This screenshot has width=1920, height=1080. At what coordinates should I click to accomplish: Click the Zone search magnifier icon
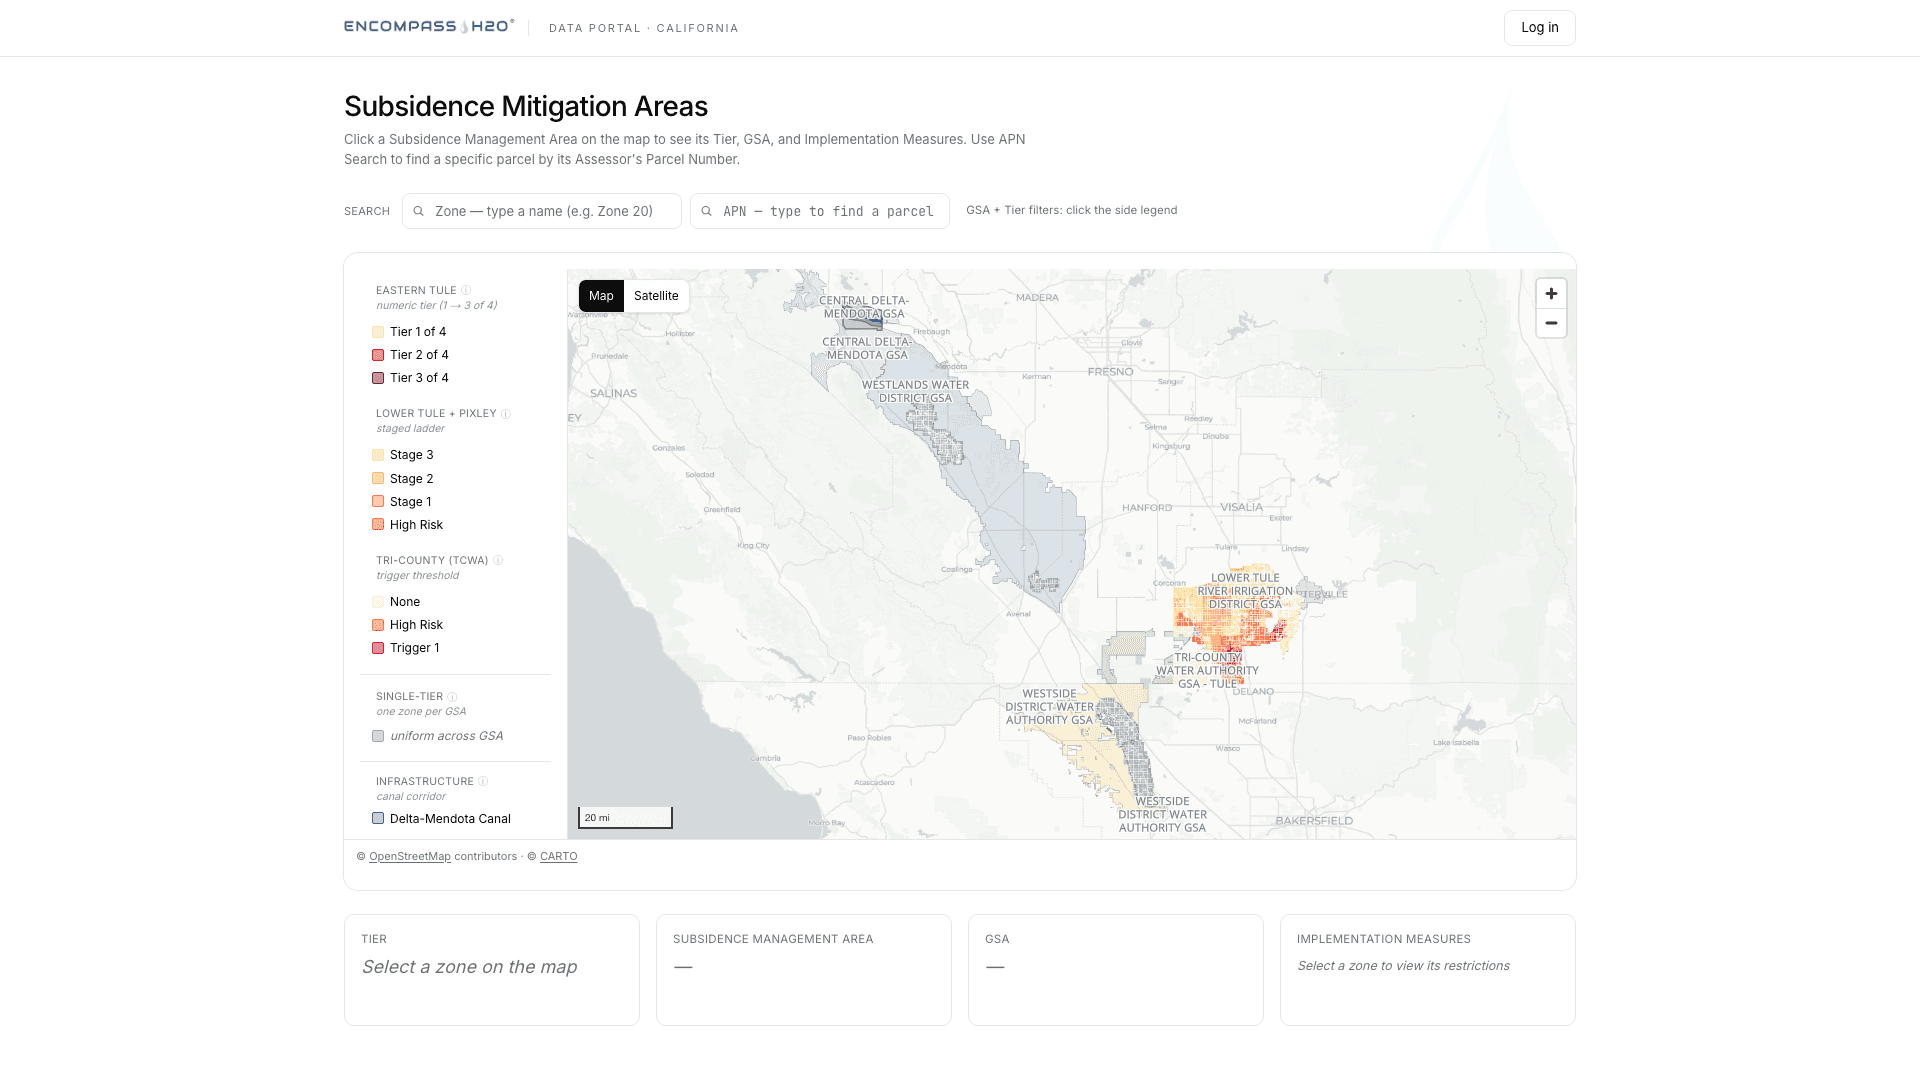tap(419, 211)
